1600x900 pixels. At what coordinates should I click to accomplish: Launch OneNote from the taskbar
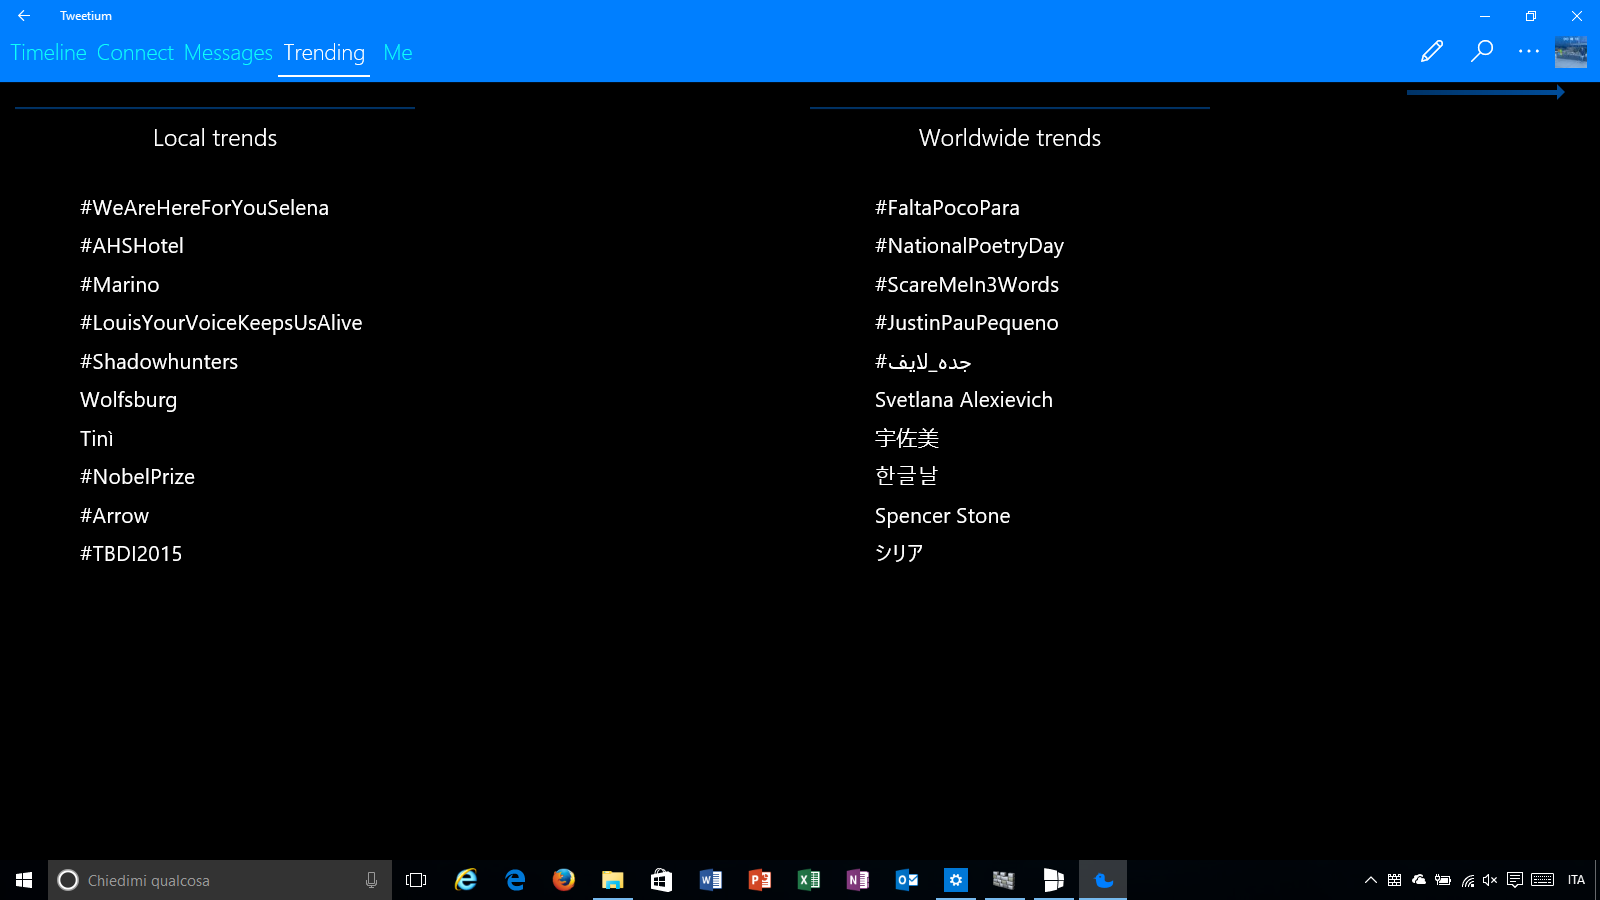[857, 880]
